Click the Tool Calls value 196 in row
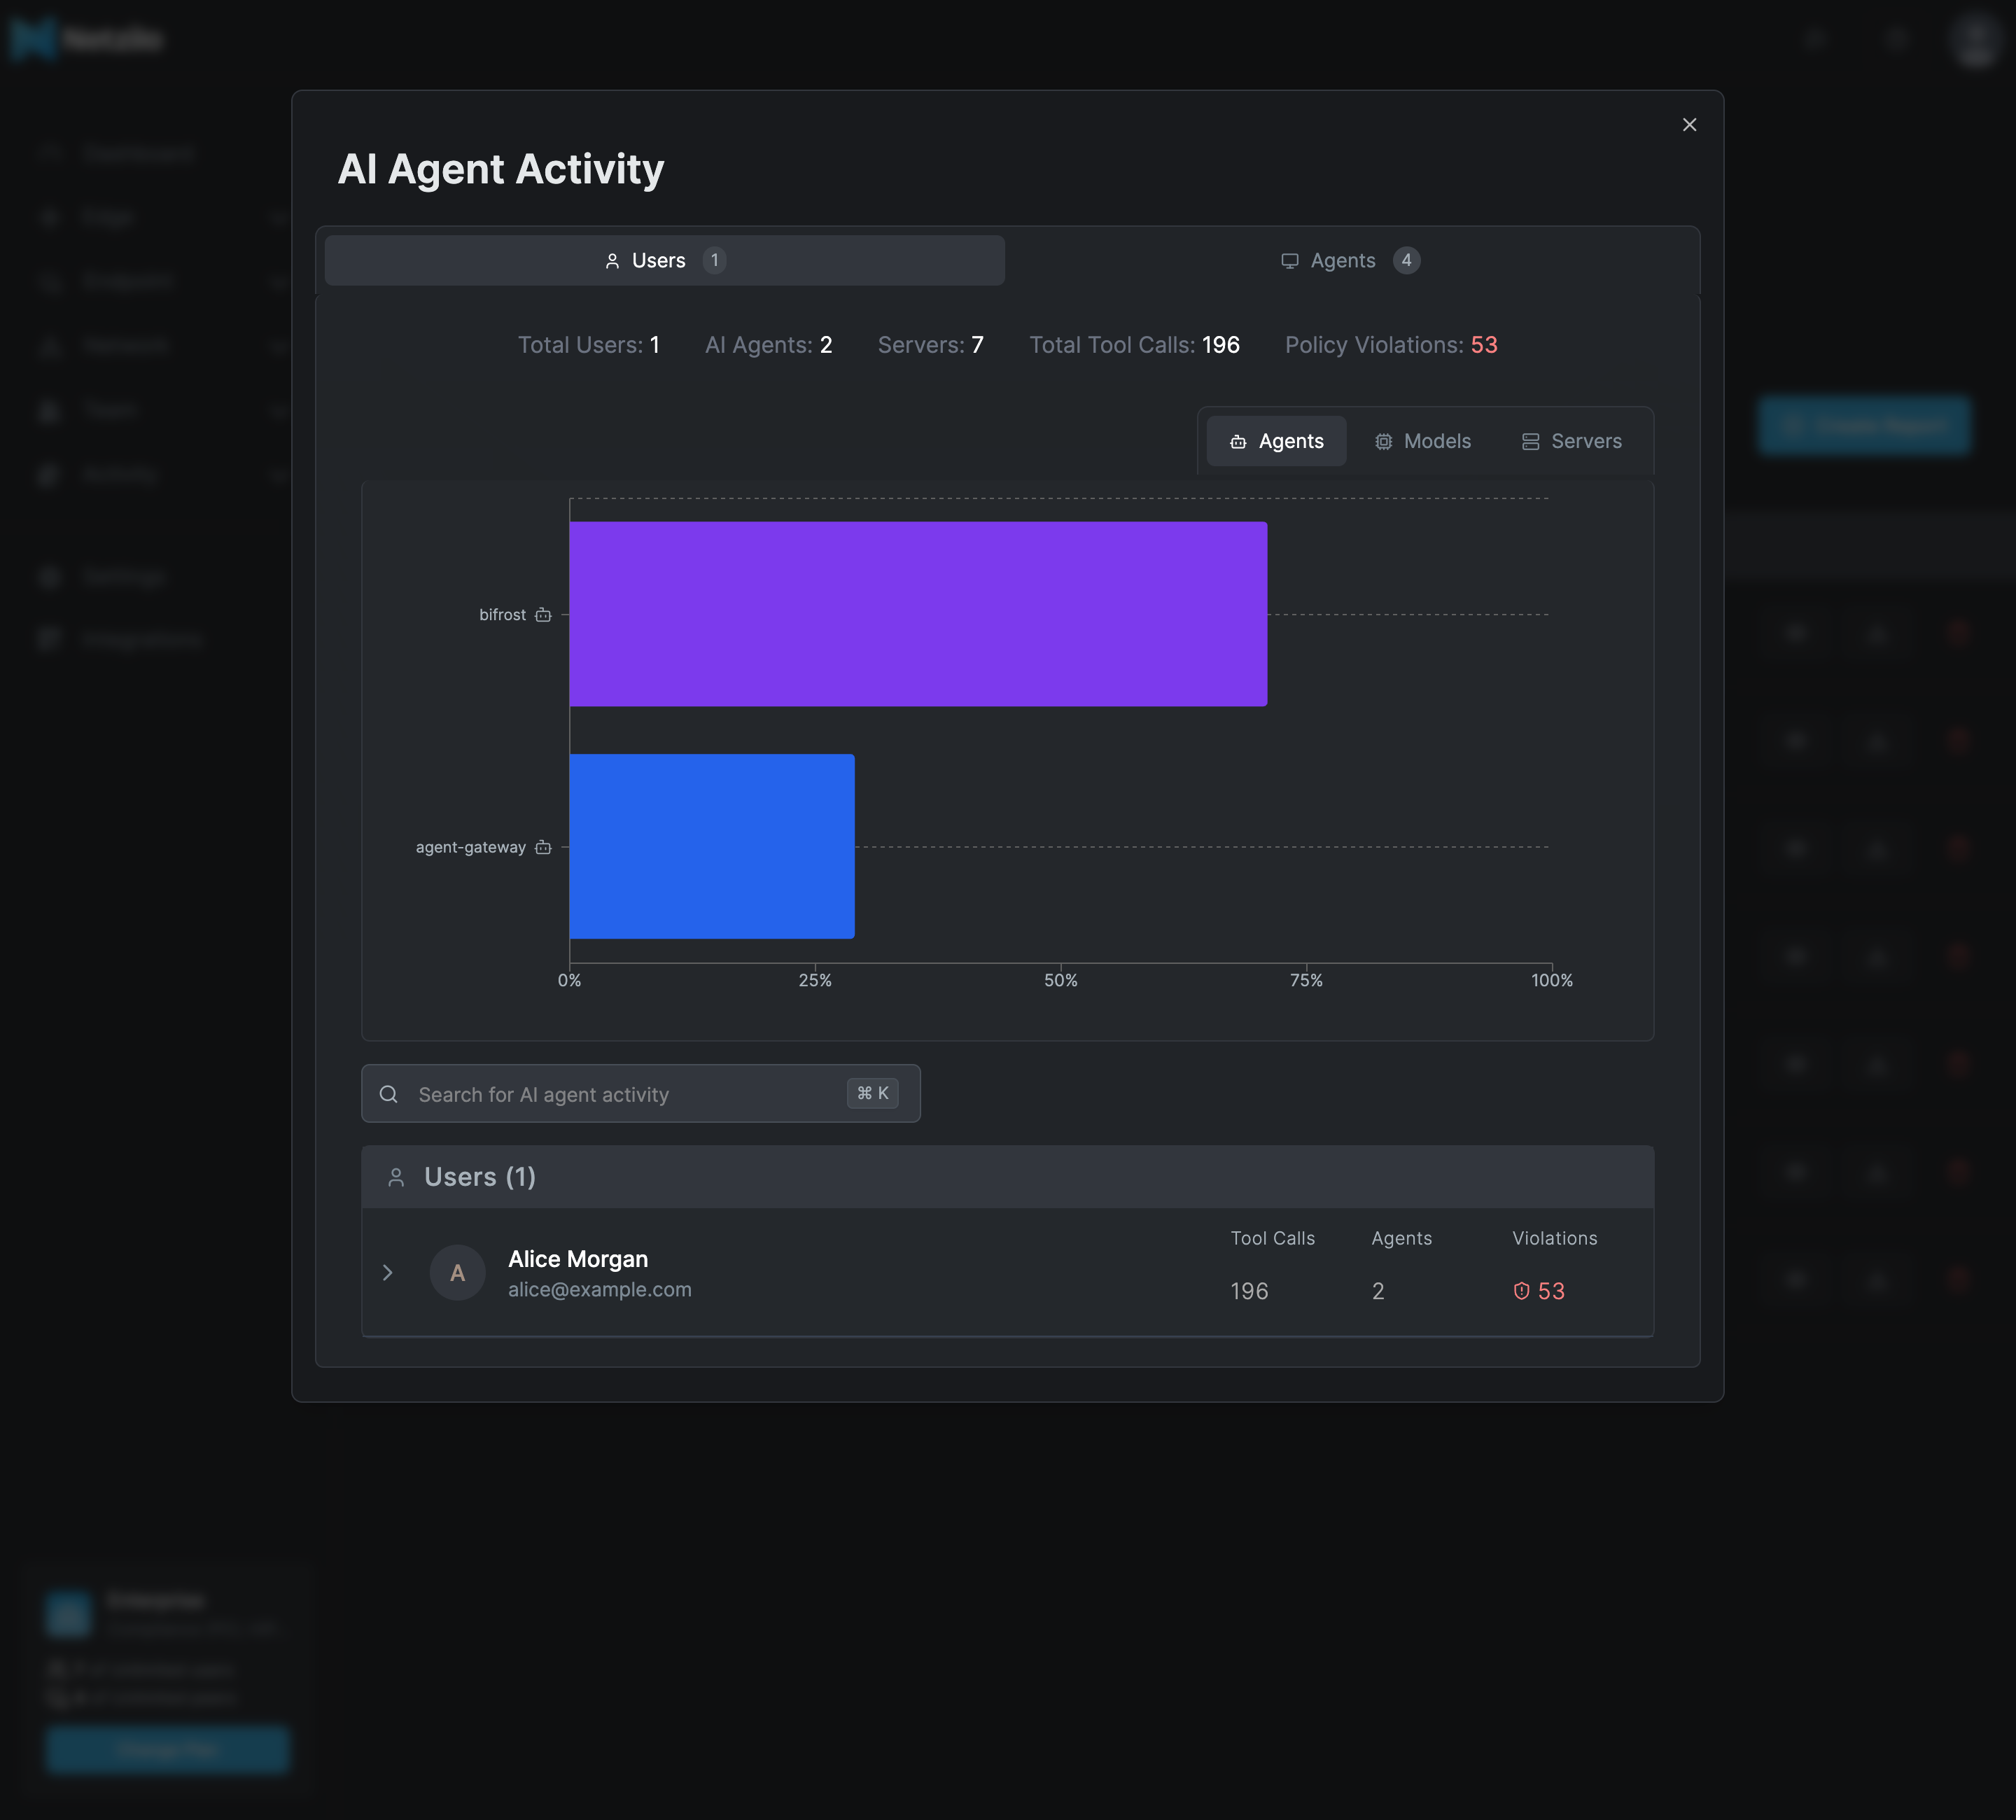 coord(1249,1291)
